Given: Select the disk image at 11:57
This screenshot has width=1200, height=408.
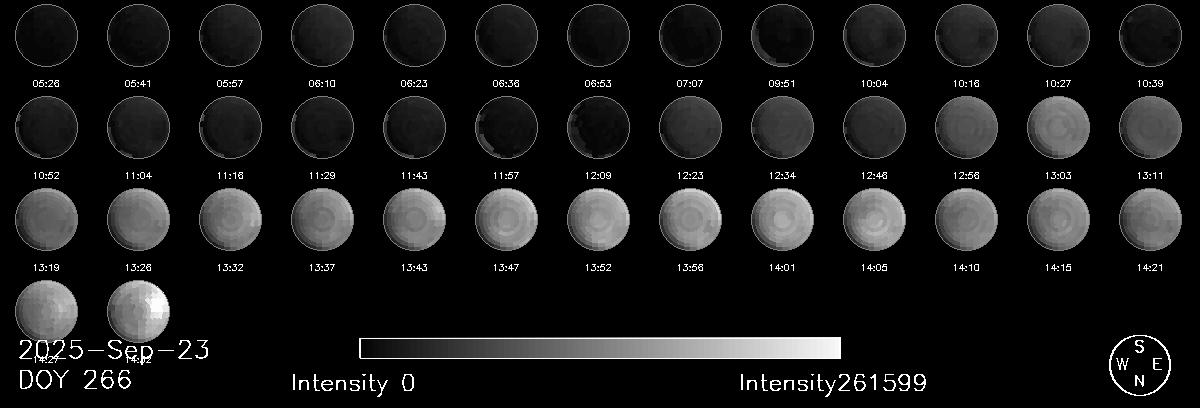Looking at the screenshot, I should pos(507,128).
